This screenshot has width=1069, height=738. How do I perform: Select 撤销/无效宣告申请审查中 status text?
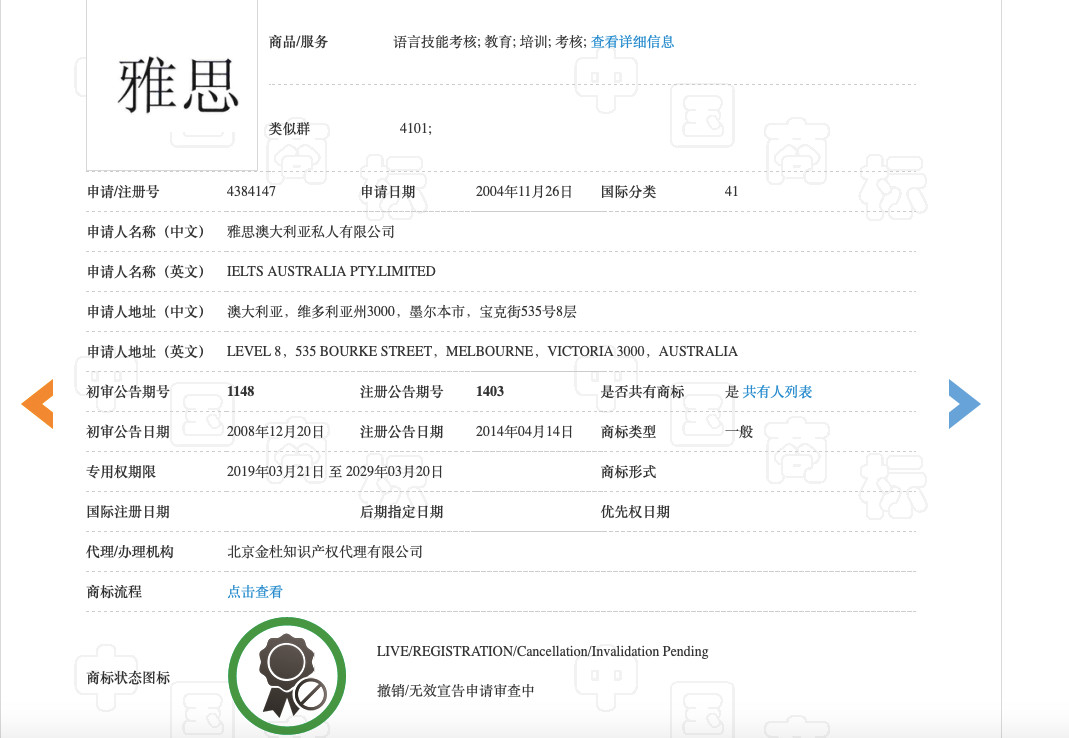pos(455,691)
